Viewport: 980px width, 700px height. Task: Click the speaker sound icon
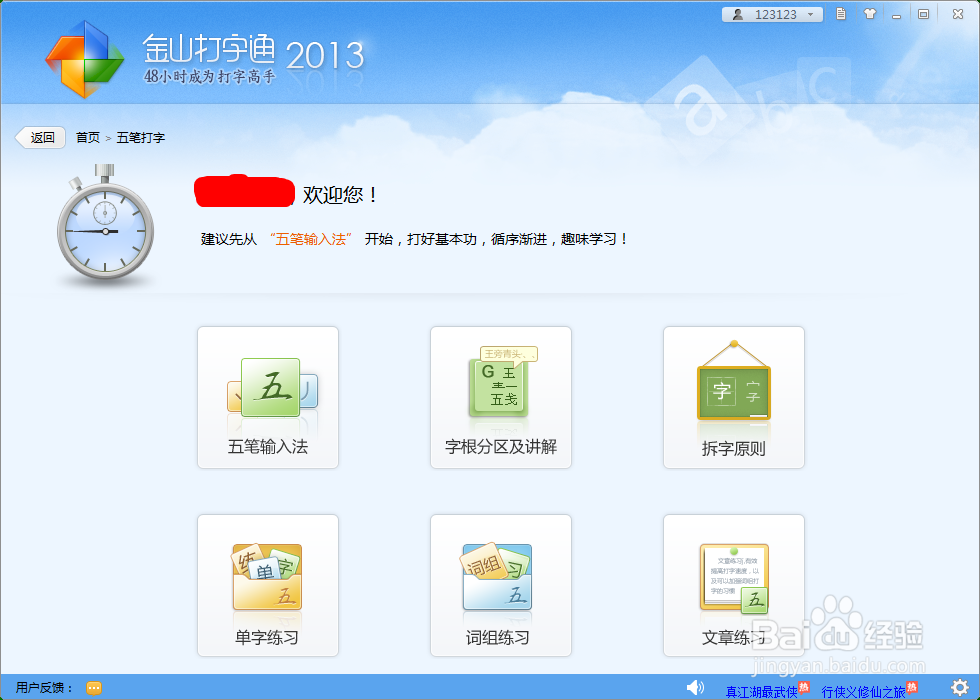pyautogui.click(x=695, y=688)
